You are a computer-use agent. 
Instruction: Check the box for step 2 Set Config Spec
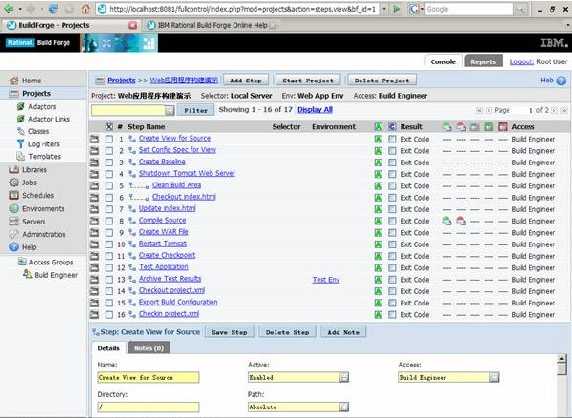coord(109,151)
